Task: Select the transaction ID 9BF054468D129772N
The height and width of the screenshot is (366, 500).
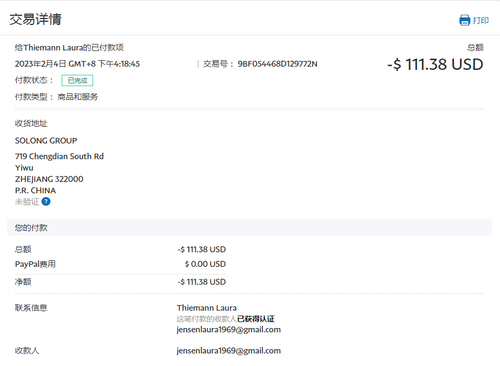Action: (277, 64)
